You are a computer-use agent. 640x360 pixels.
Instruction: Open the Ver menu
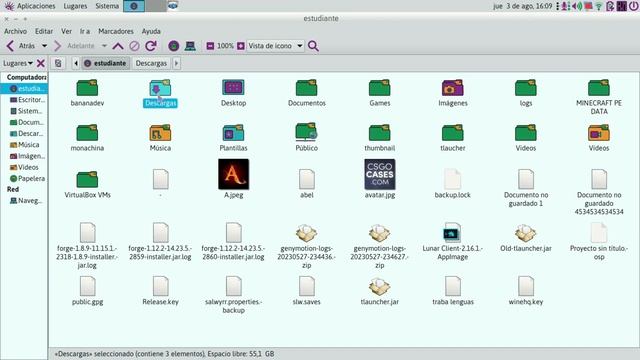point(67,31)
